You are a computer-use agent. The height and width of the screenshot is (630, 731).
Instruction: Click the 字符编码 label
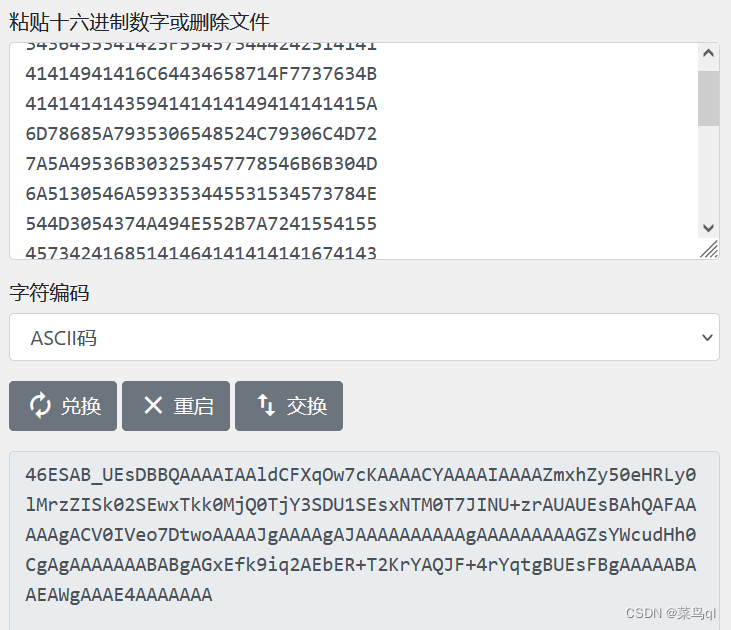click(49, 293)
